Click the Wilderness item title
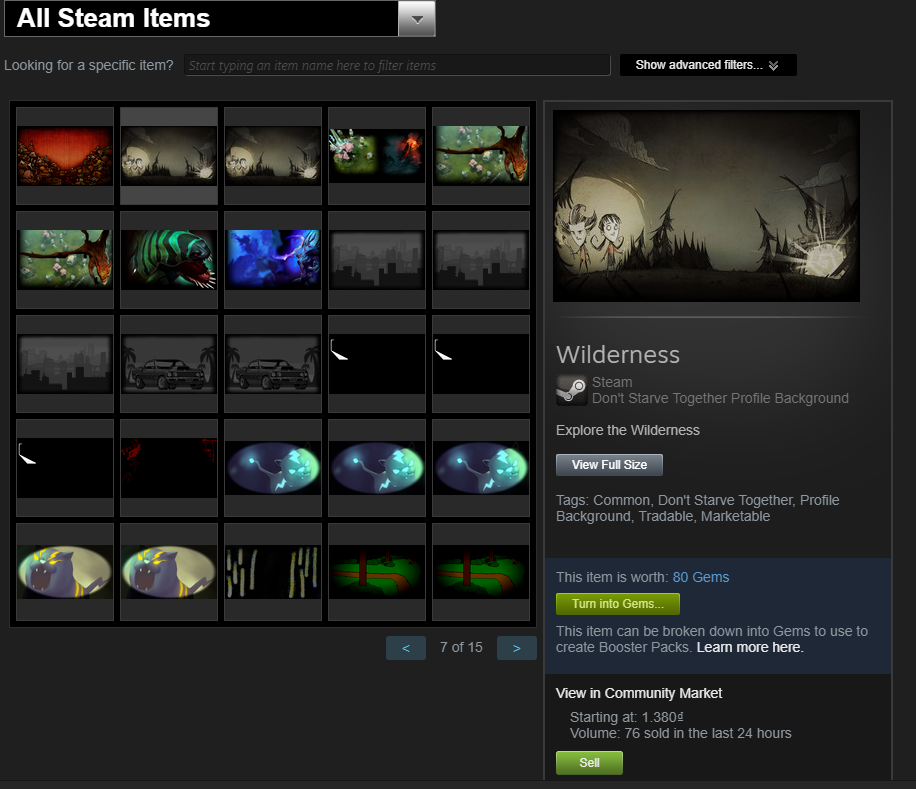The image size is (916, 789). [x=618, y=354]
